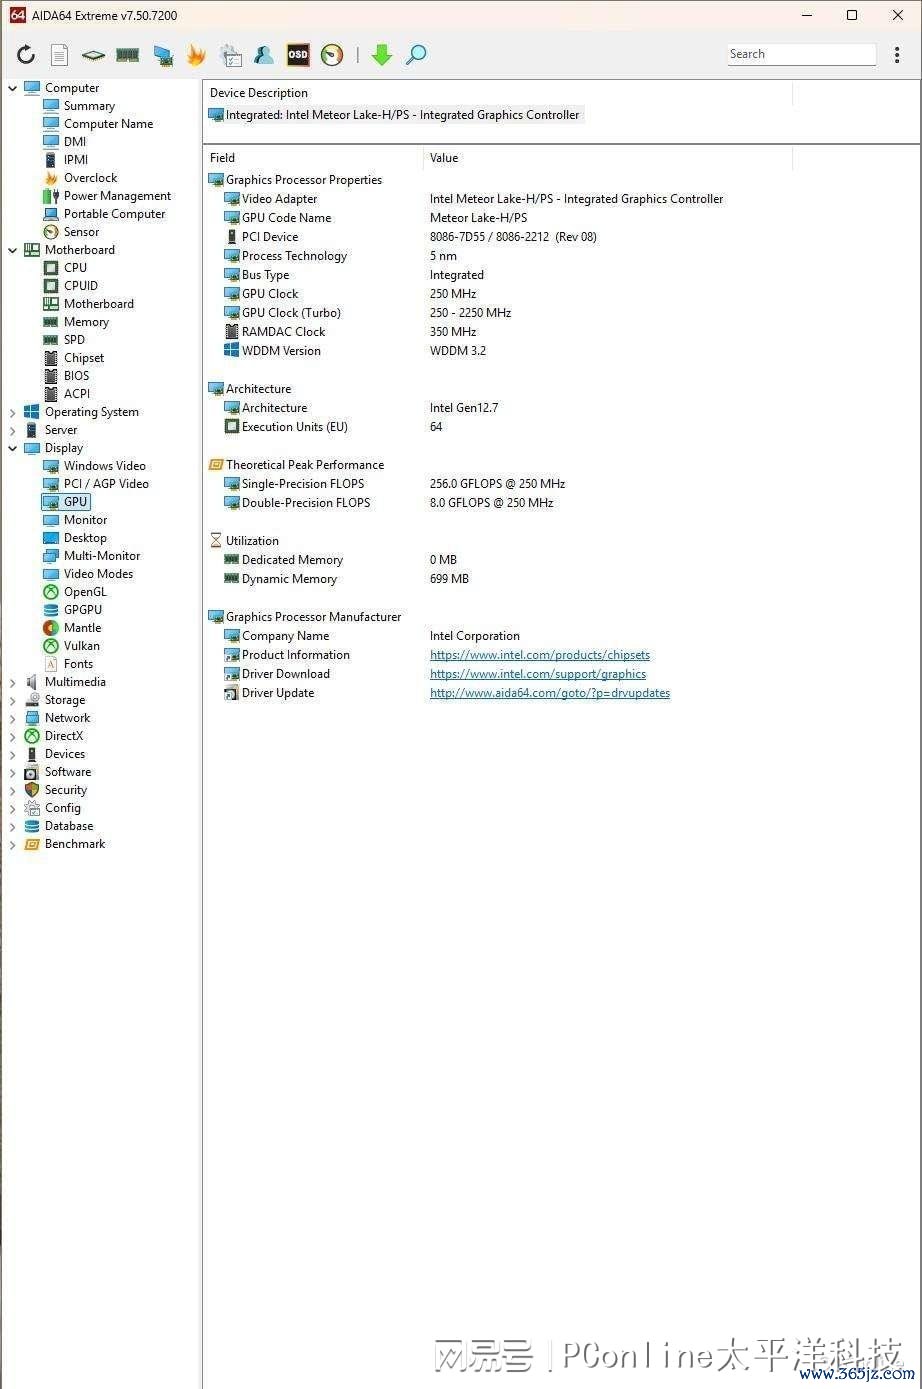Viewport: 922px width, 1389px height.
Task: Select Chipset in the tree
Action: (x=84, y=358)
